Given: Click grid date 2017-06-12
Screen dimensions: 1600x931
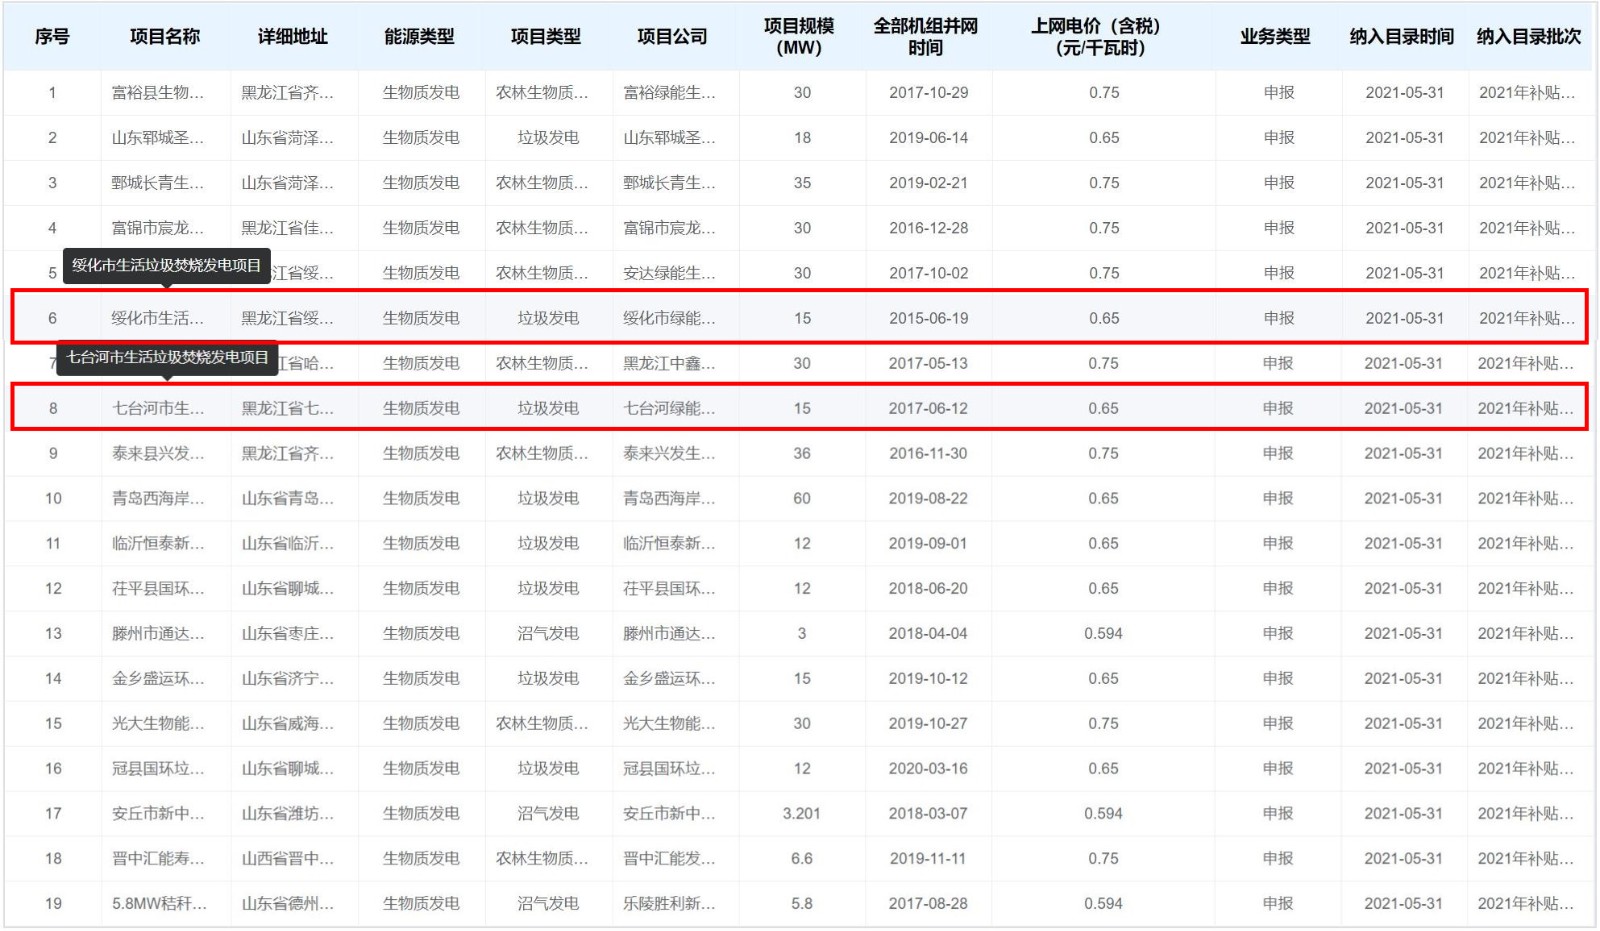Looking at the screenshot, I should 928,408.
